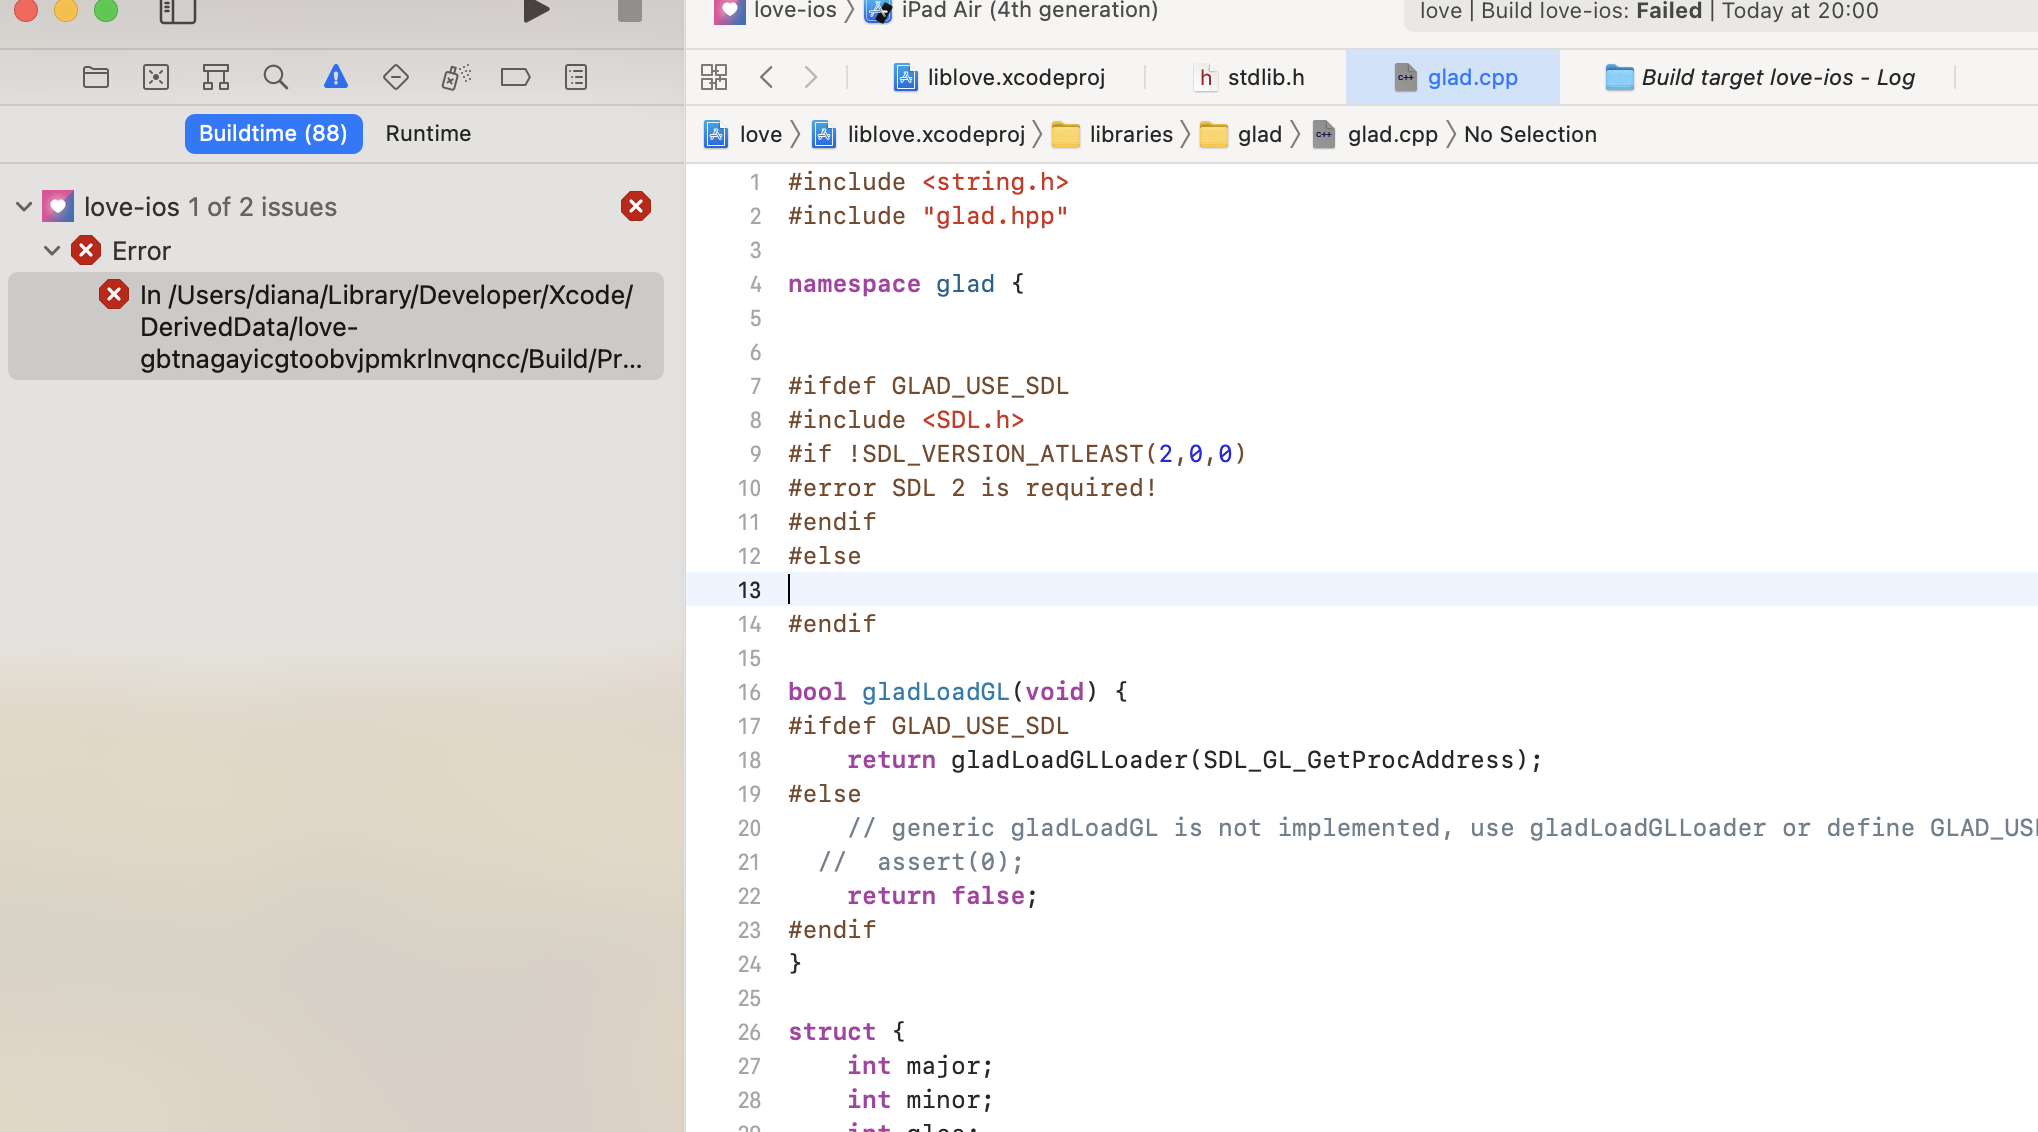The width and height of the screenshot is (2038, 1132).
Task: Run the build with the play button
Action: pyautogui.click(x=537, y=11)
